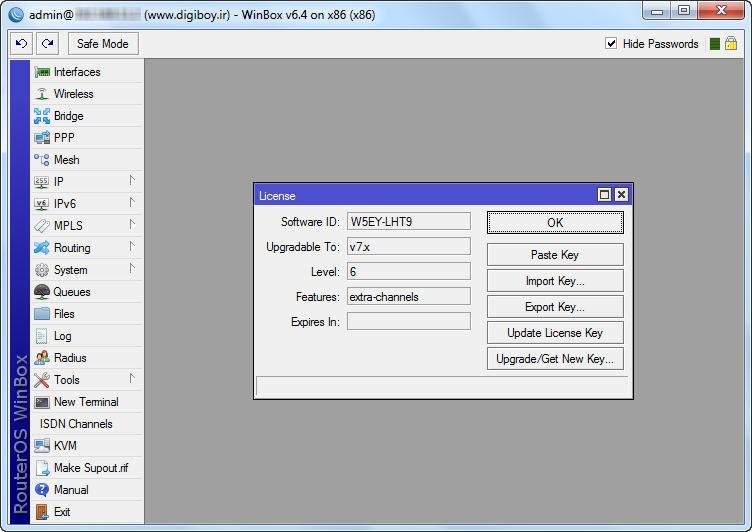Expand the IPv6 submenu arrow

tap(132, 202)
